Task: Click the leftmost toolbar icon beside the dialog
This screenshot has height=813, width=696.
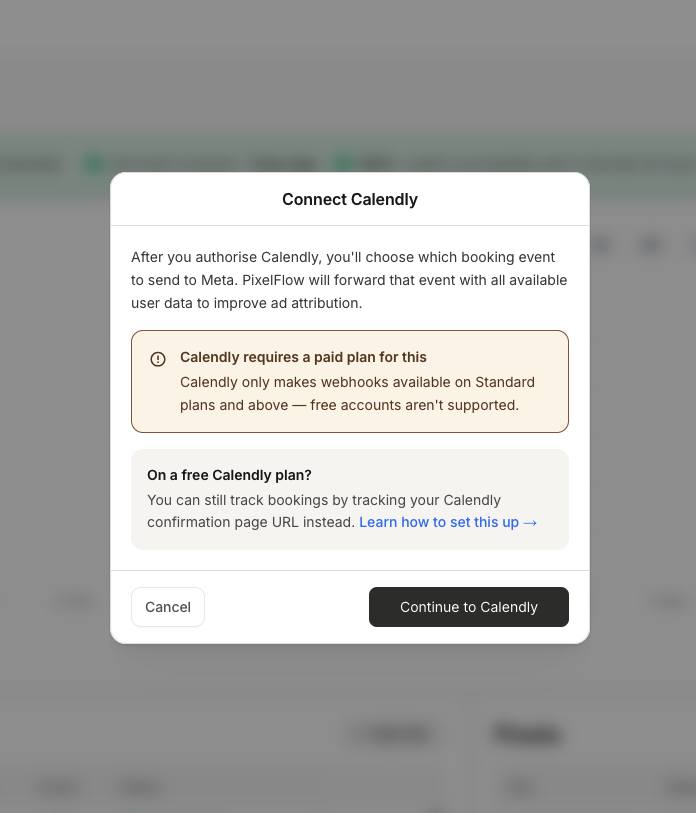Action: pos(602,245)
